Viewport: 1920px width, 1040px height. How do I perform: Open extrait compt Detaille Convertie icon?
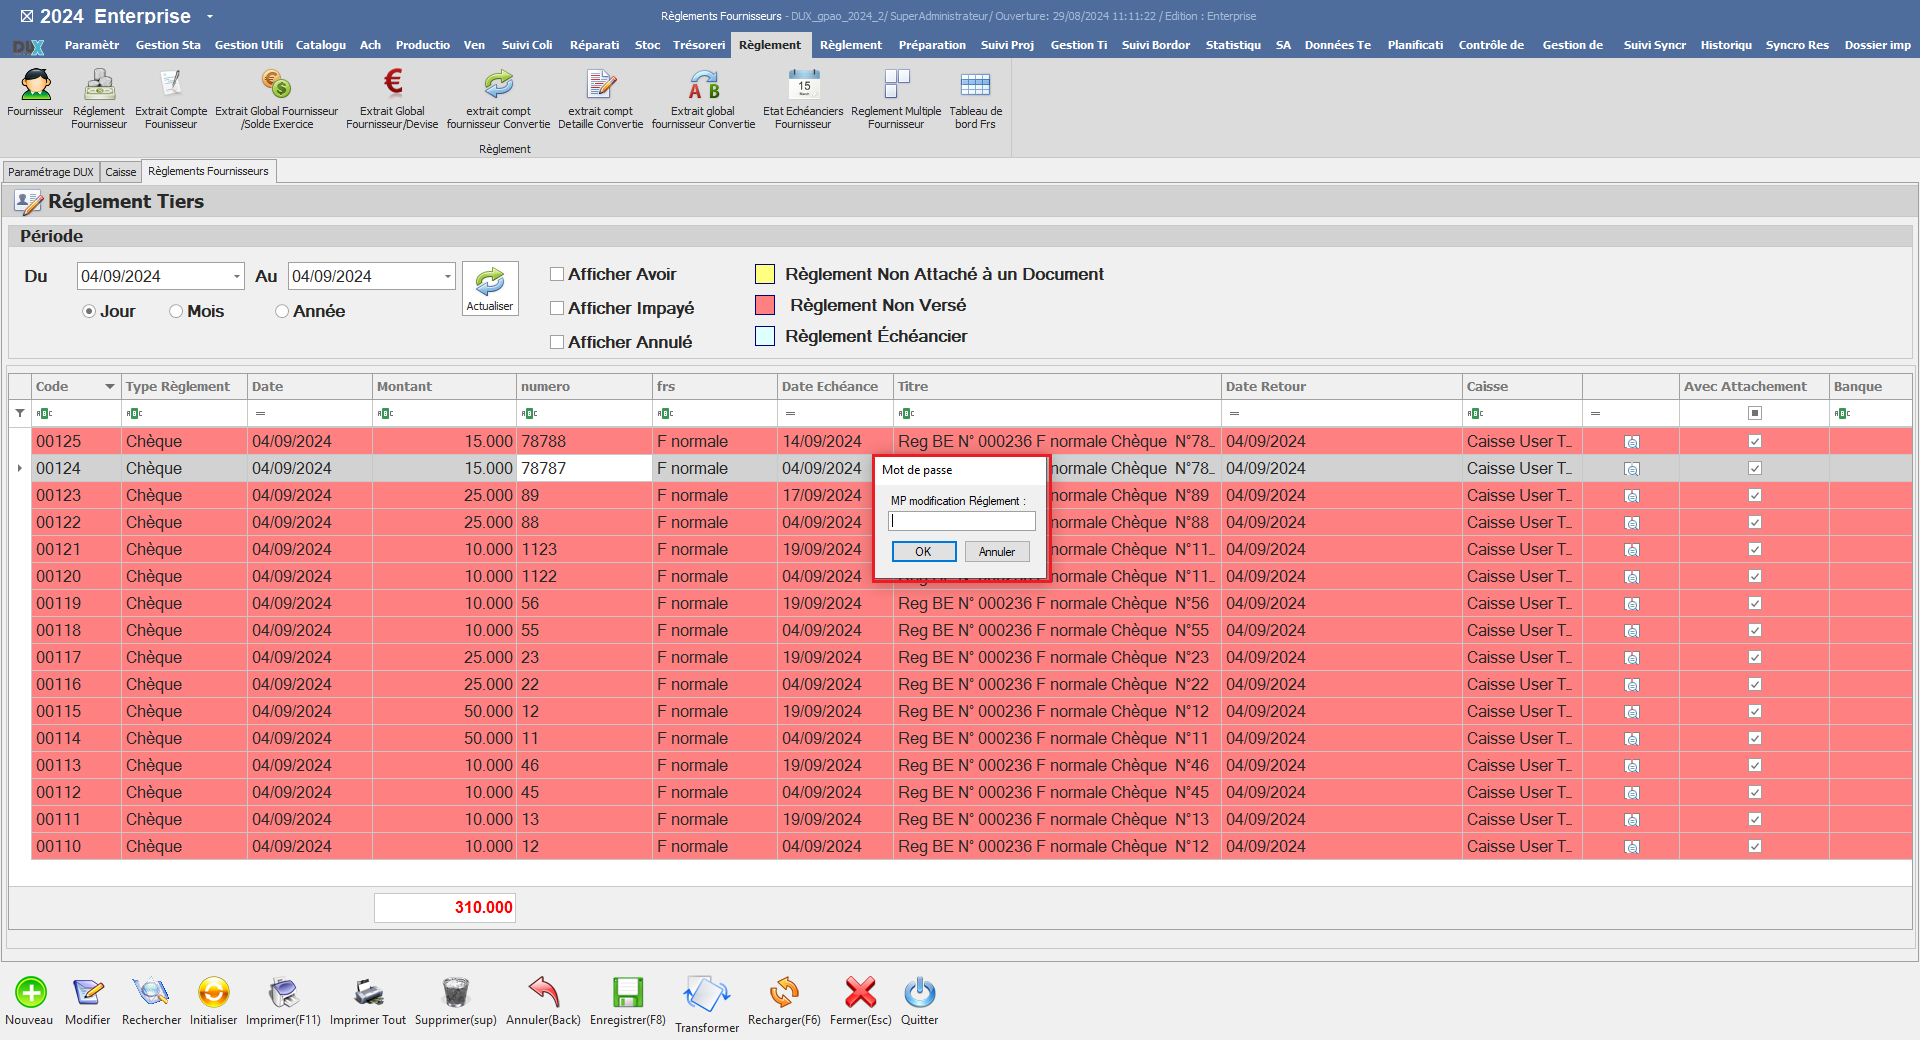(x=601, y=85)
